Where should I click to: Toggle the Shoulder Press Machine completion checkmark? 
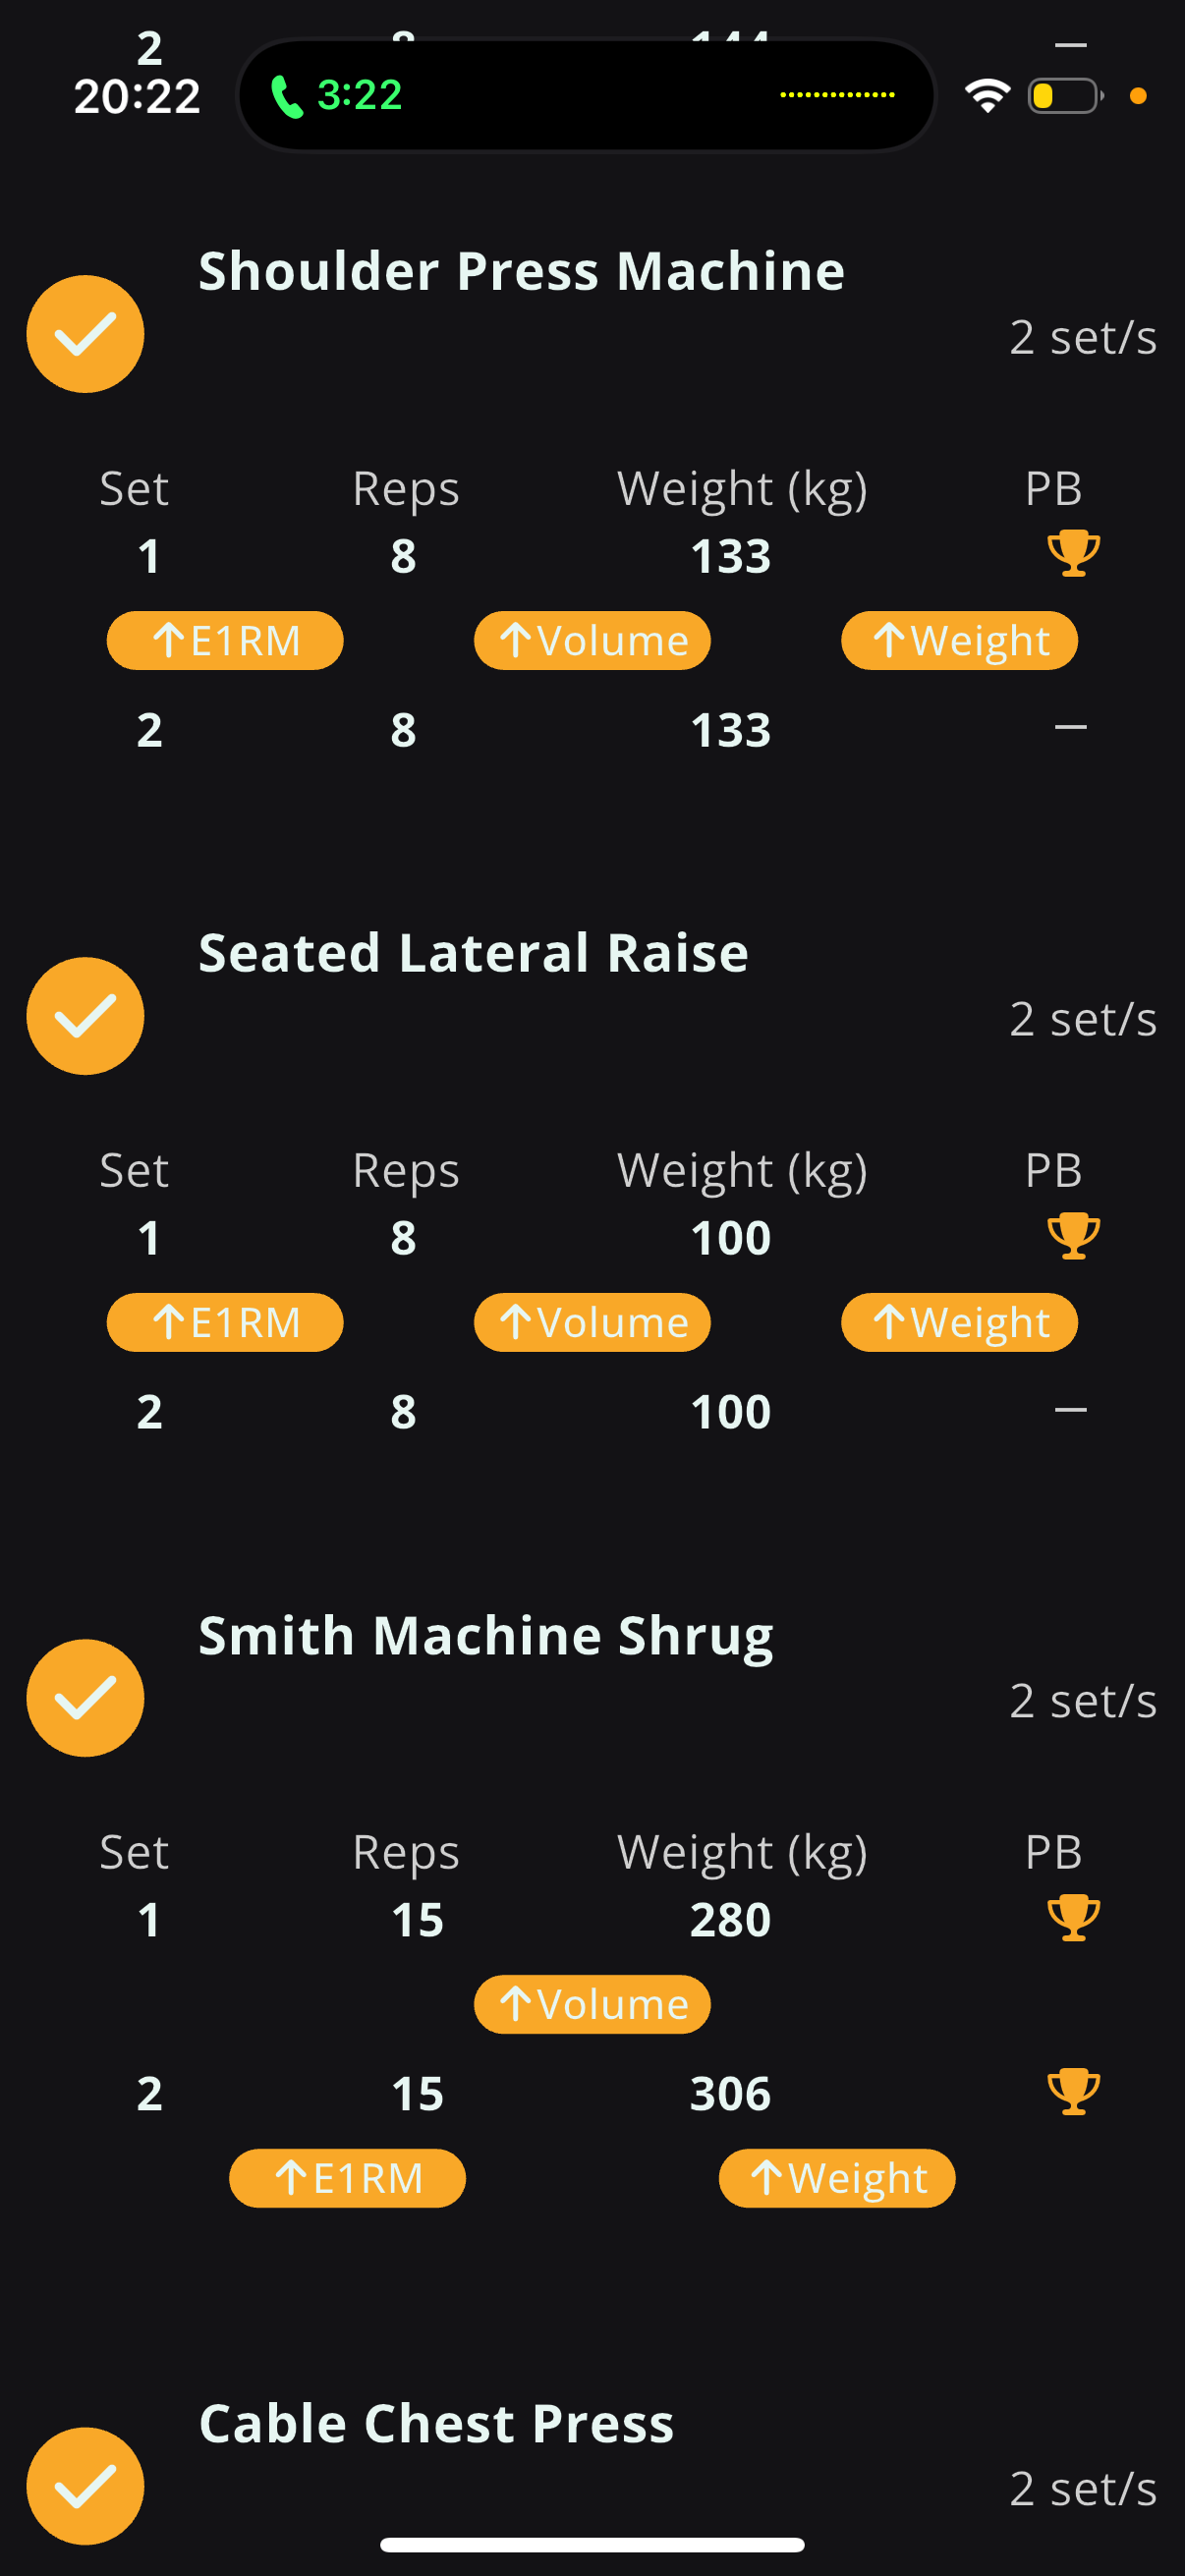86,334
